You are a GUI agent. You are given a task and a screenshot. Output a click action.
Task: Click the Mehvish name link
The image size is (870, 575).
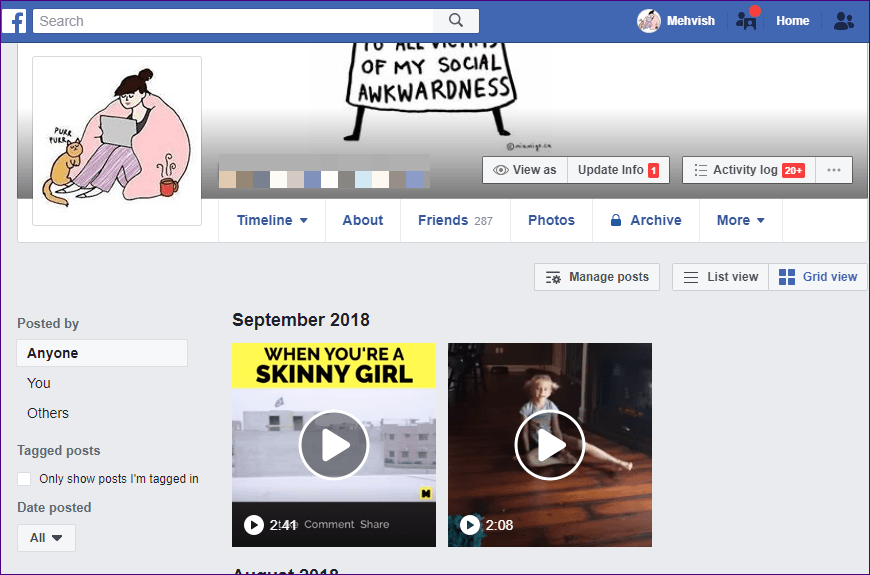pyautogui.click(x=691, y=21)
